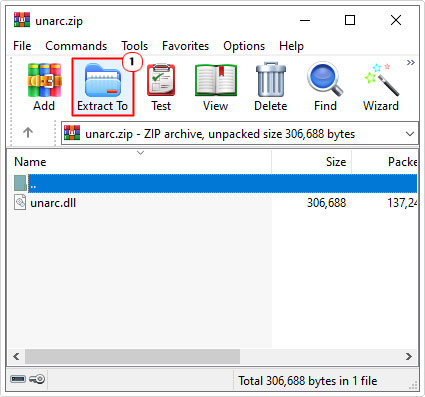
Task: Open the Commands menu
Action: (76, 46)
